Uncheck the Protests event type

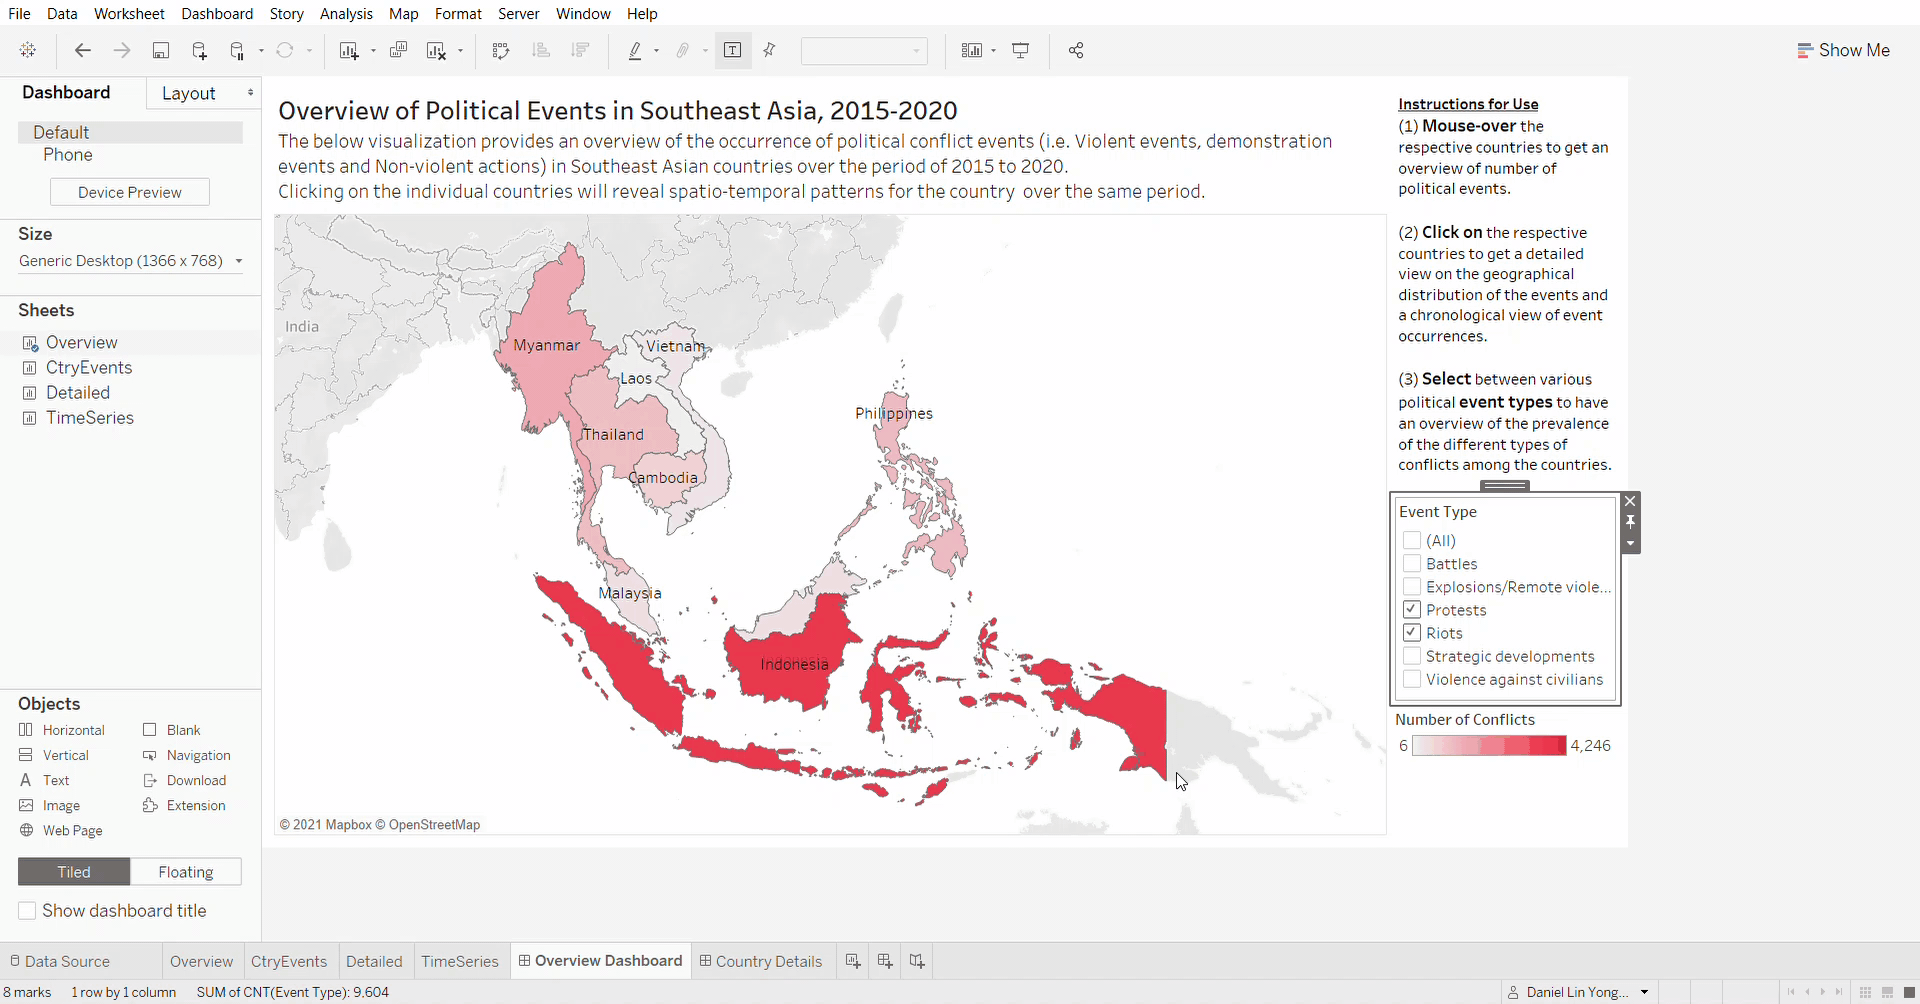pos(1412,610)
